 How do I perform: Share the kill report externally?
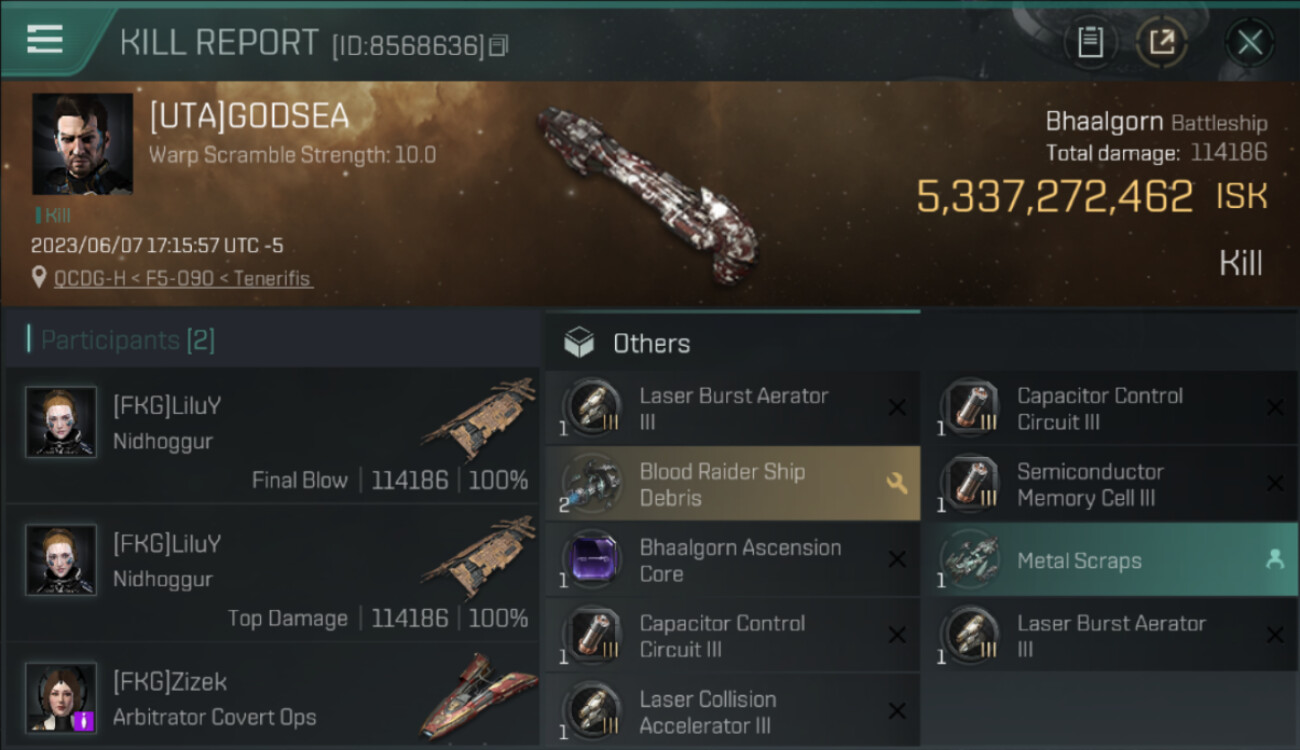pyautogui.click(x=1162, y=42)
